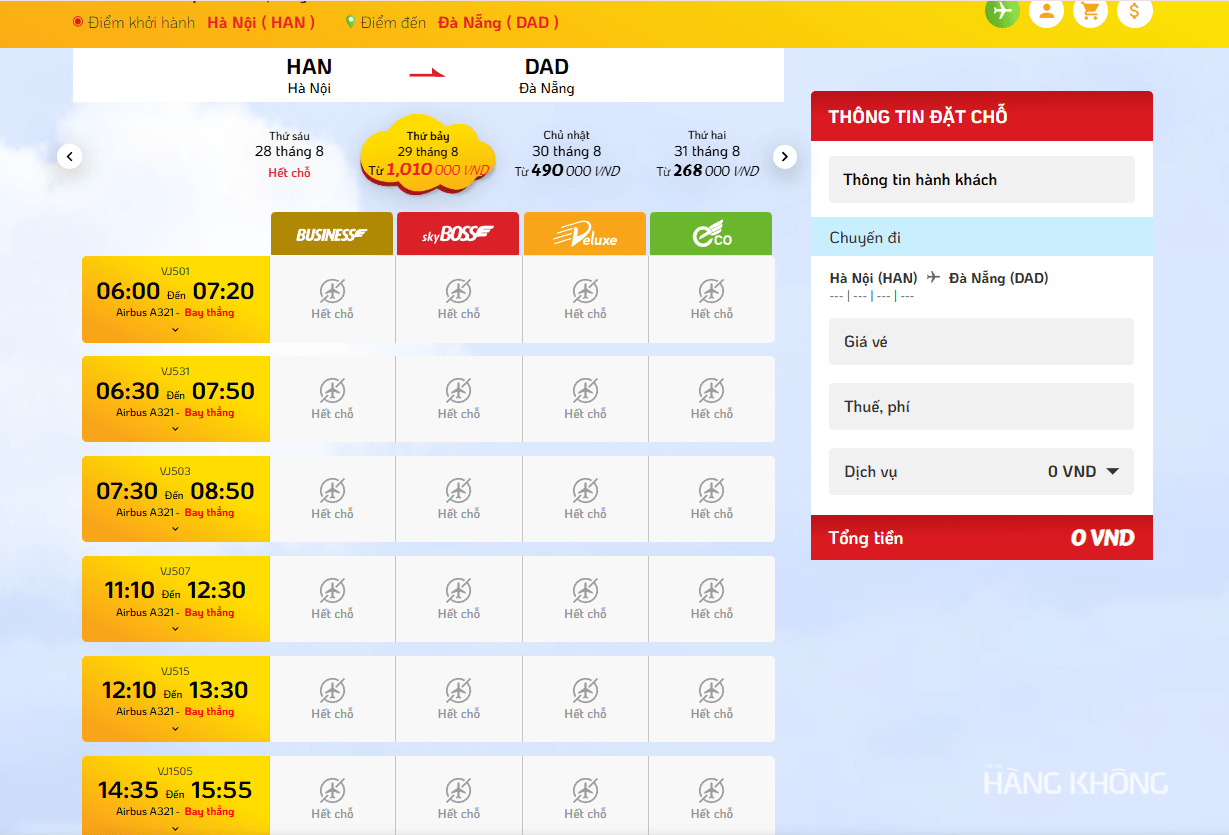This screenshot has width=1229, height=835.
Task: Open the Dịch vụ dropdown arrow
Action: (1112, 472)
